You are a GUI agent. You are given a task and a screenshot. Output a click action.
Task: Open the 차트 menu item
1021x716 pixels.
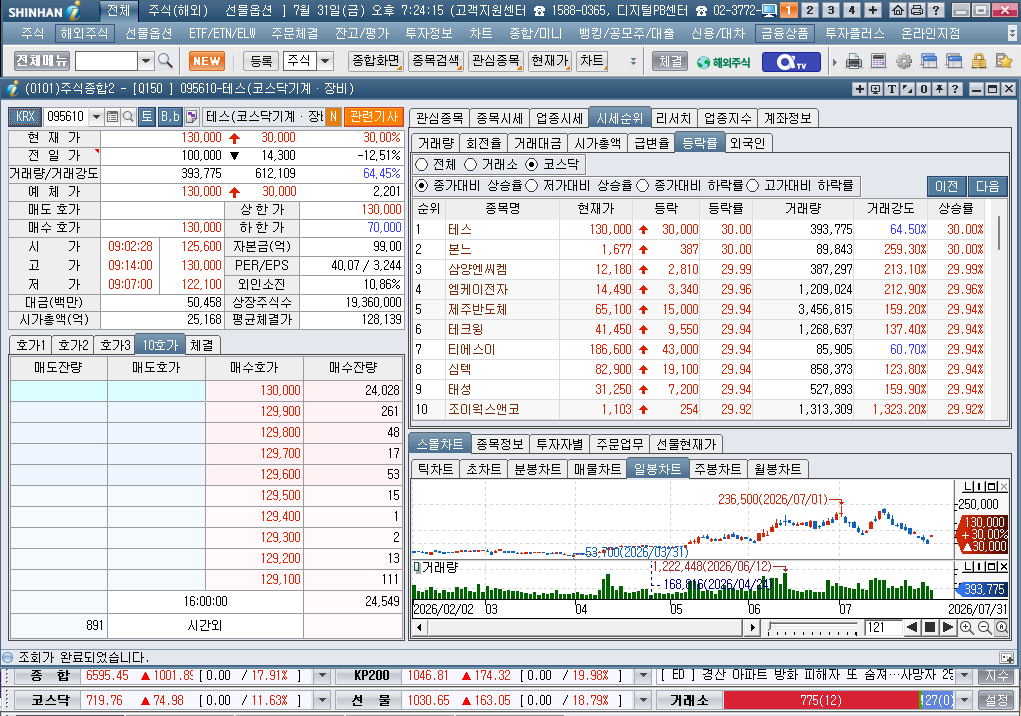coord(481,34)
